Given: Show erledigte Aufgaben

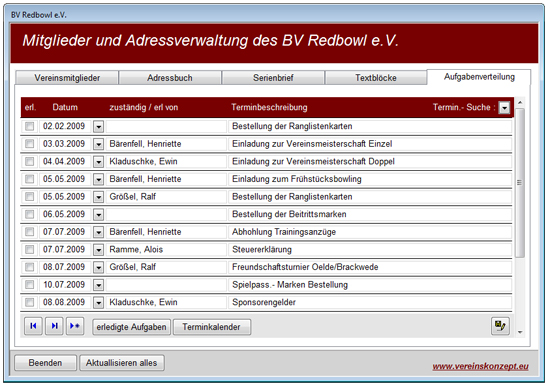Looking at the screenshot, I should coord(132,327).
